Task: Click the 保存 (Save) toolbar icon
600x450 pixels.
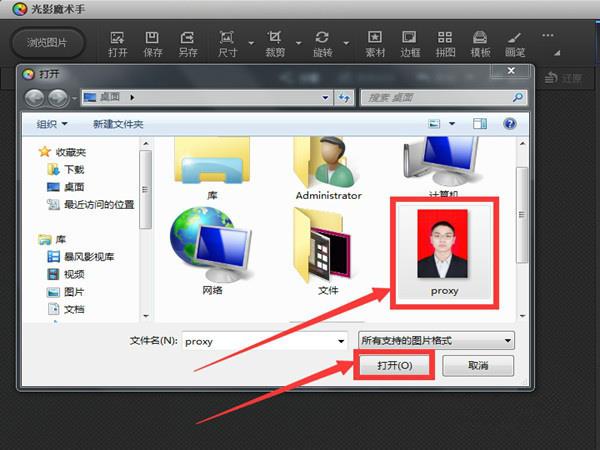Action: pyautogui.click(x=153, y=43)
